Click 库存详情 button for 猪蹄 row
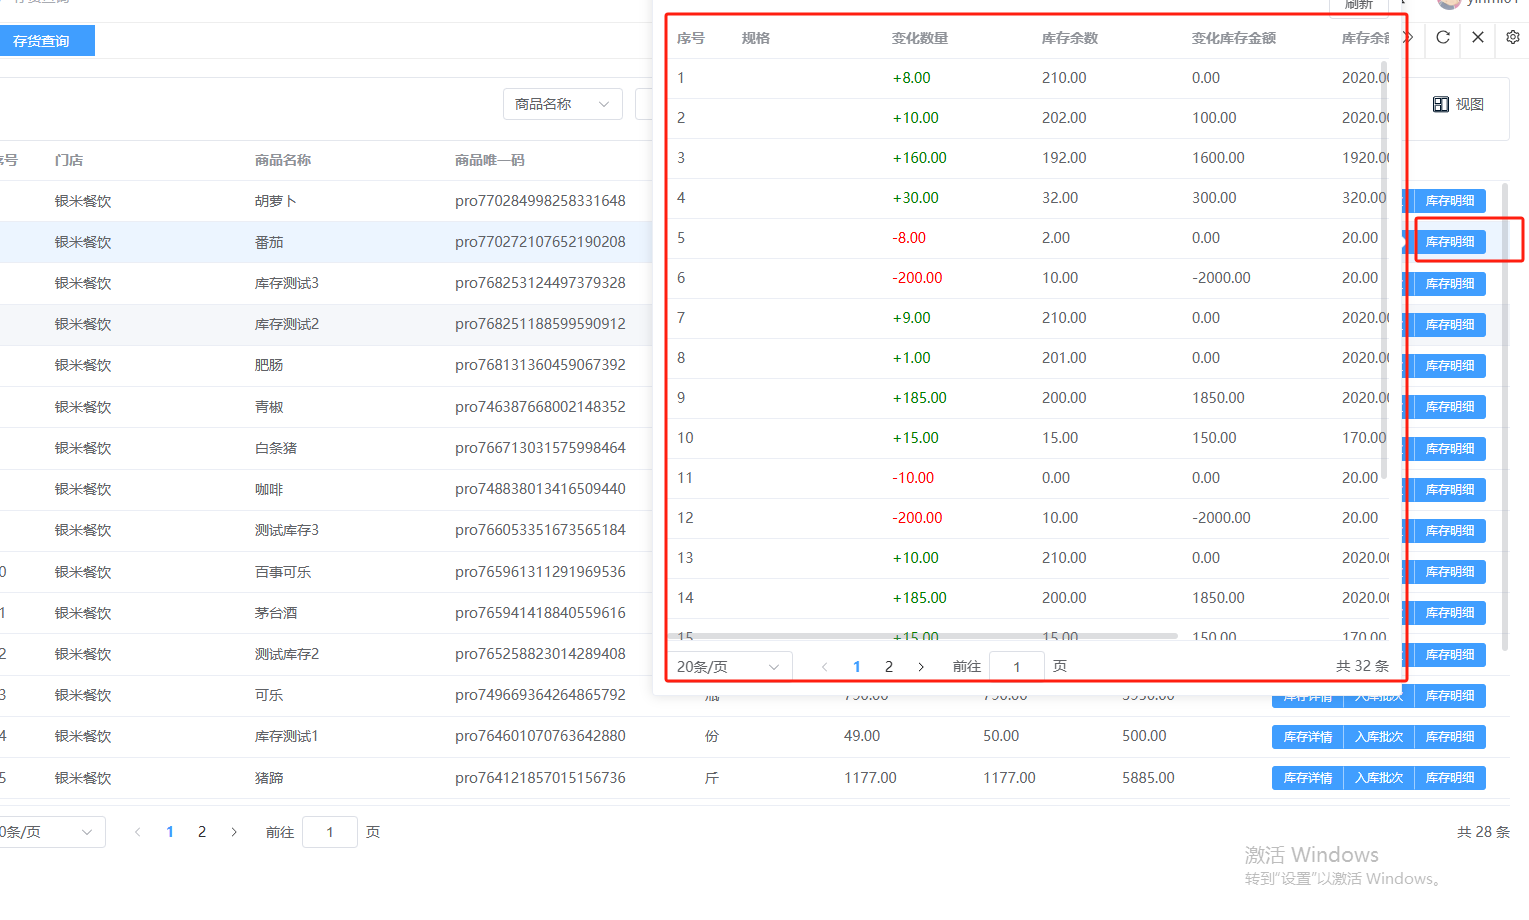The image size is (1529, 920). (1307, 778)
